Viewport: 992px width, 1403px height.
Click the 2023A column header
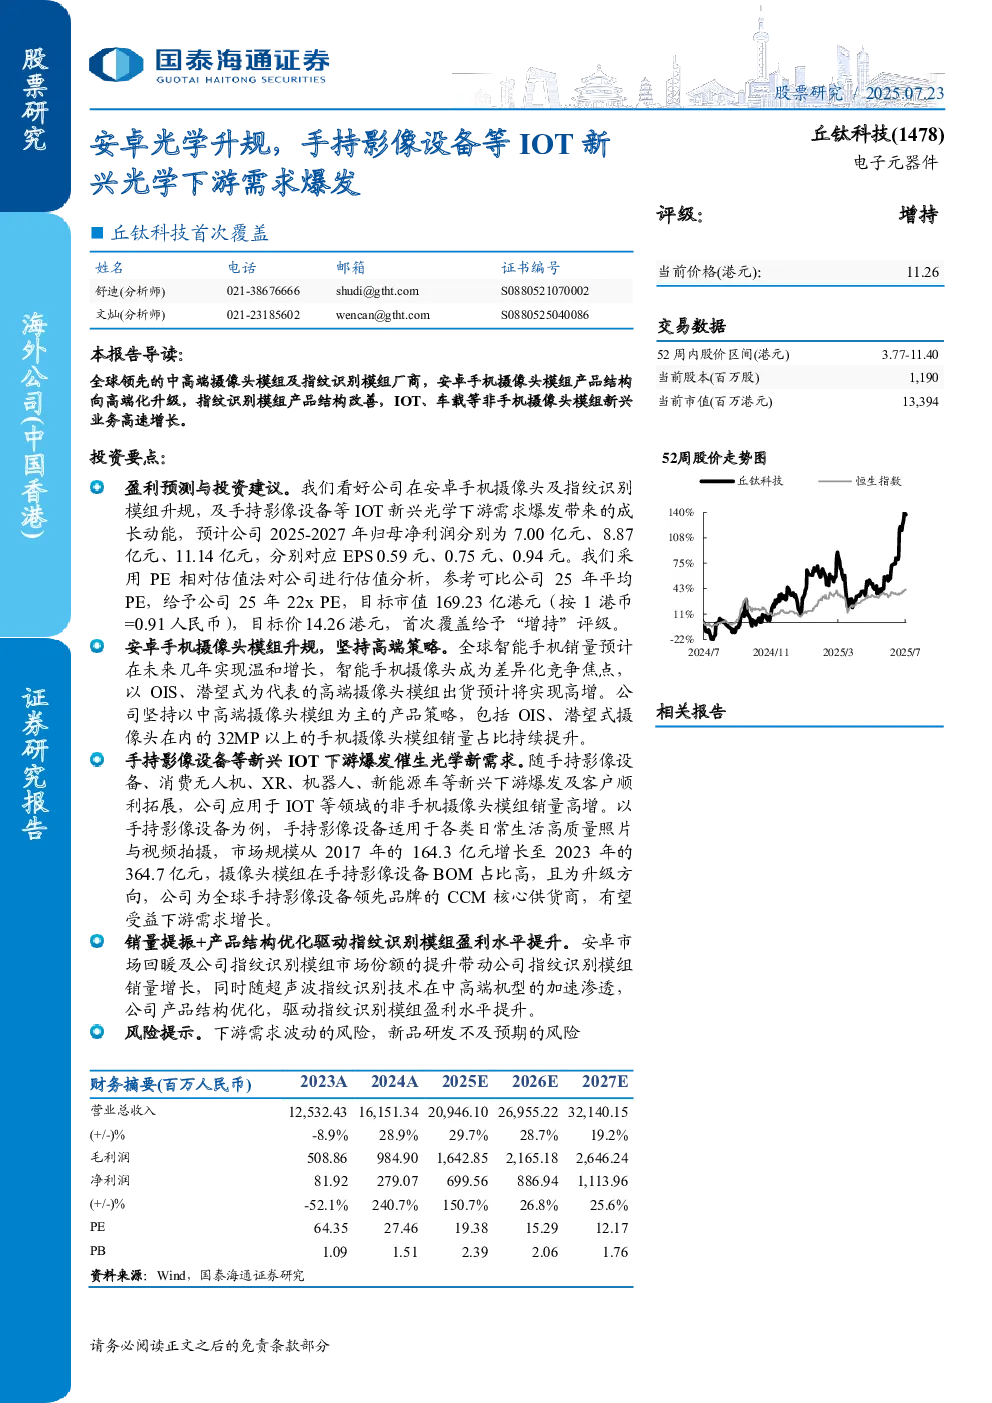[x=324, y=1081]
